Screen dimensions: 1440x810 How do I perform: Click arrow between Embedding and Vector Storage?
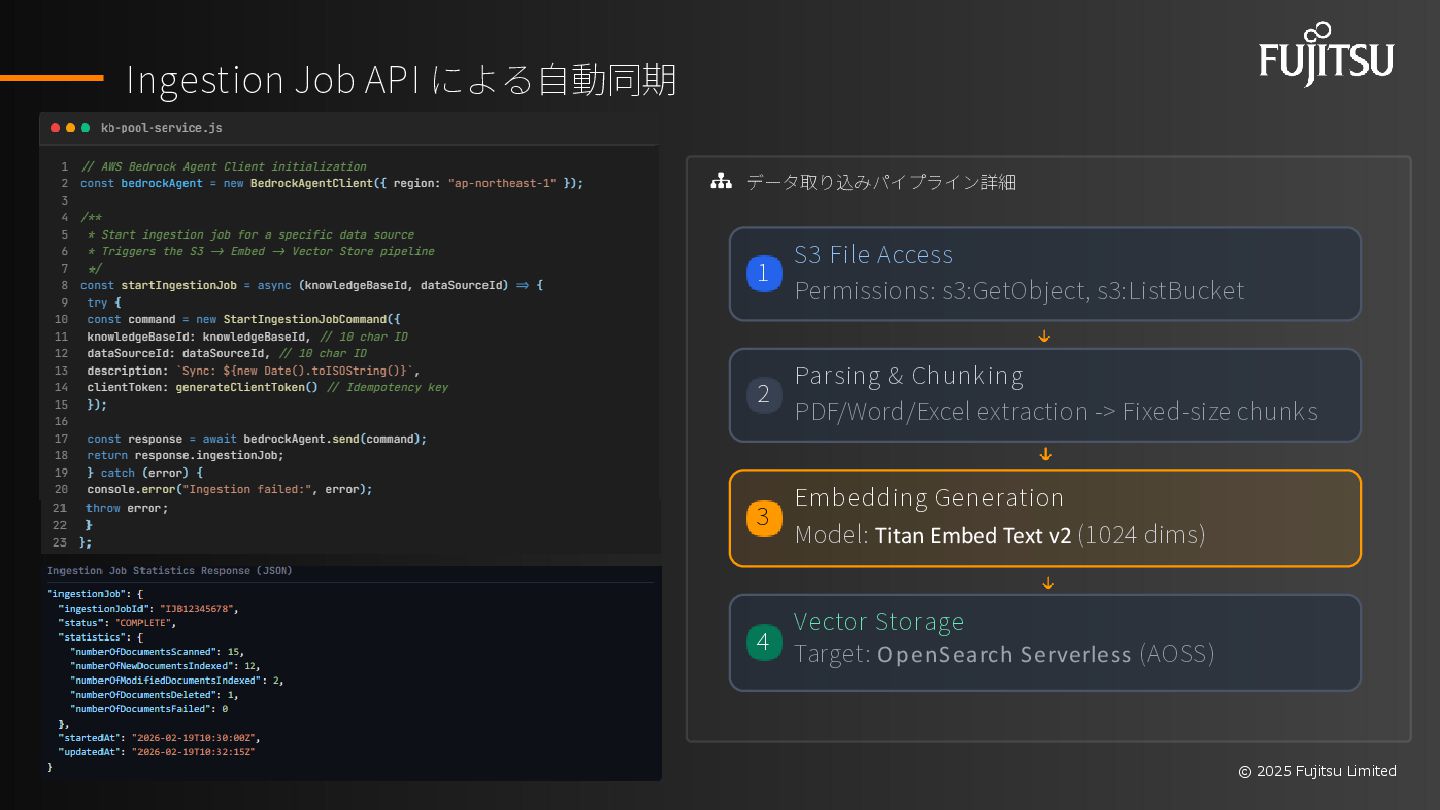coord(1047,583)
